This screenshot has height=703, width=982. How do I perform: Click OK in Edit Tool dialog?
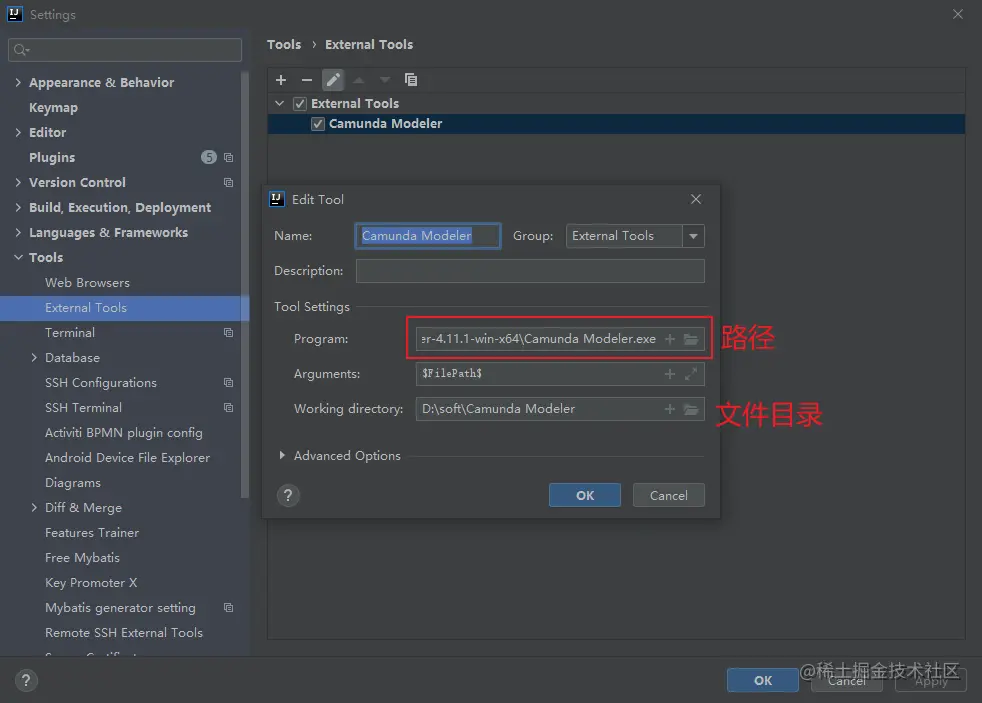point(585,495)
